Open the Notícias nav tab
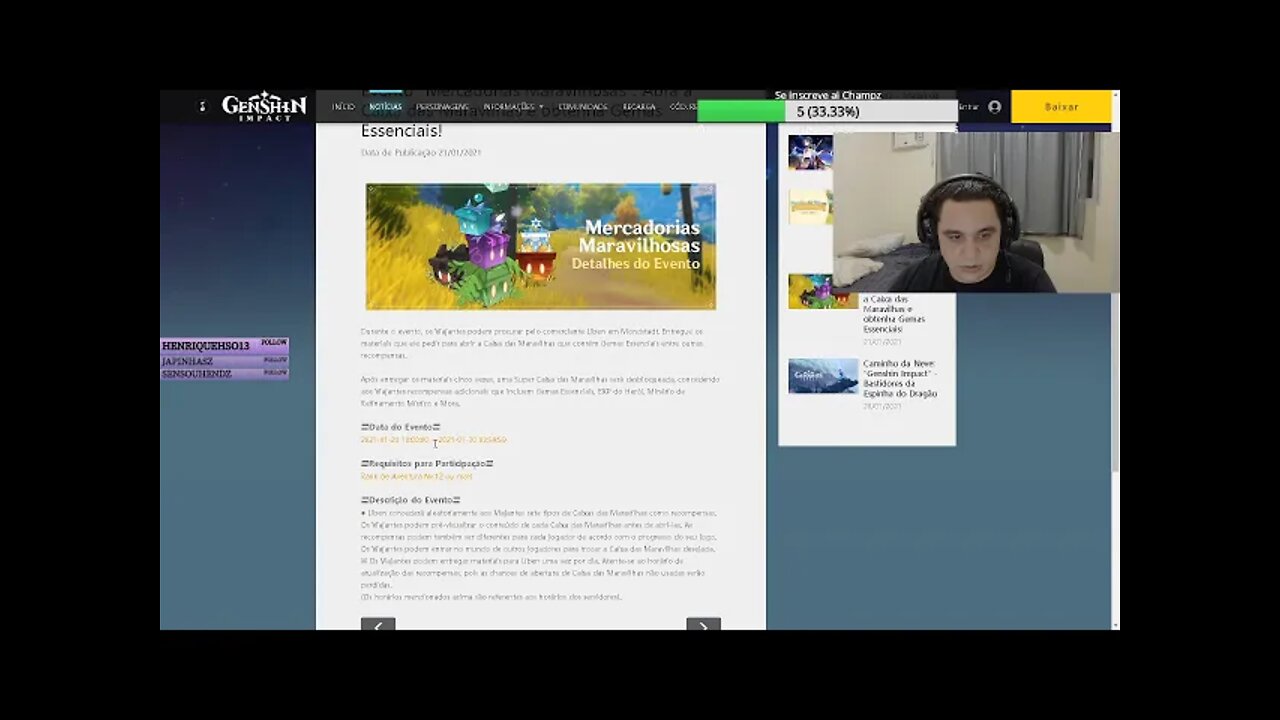1280x720 pixels. coord(385,107)
